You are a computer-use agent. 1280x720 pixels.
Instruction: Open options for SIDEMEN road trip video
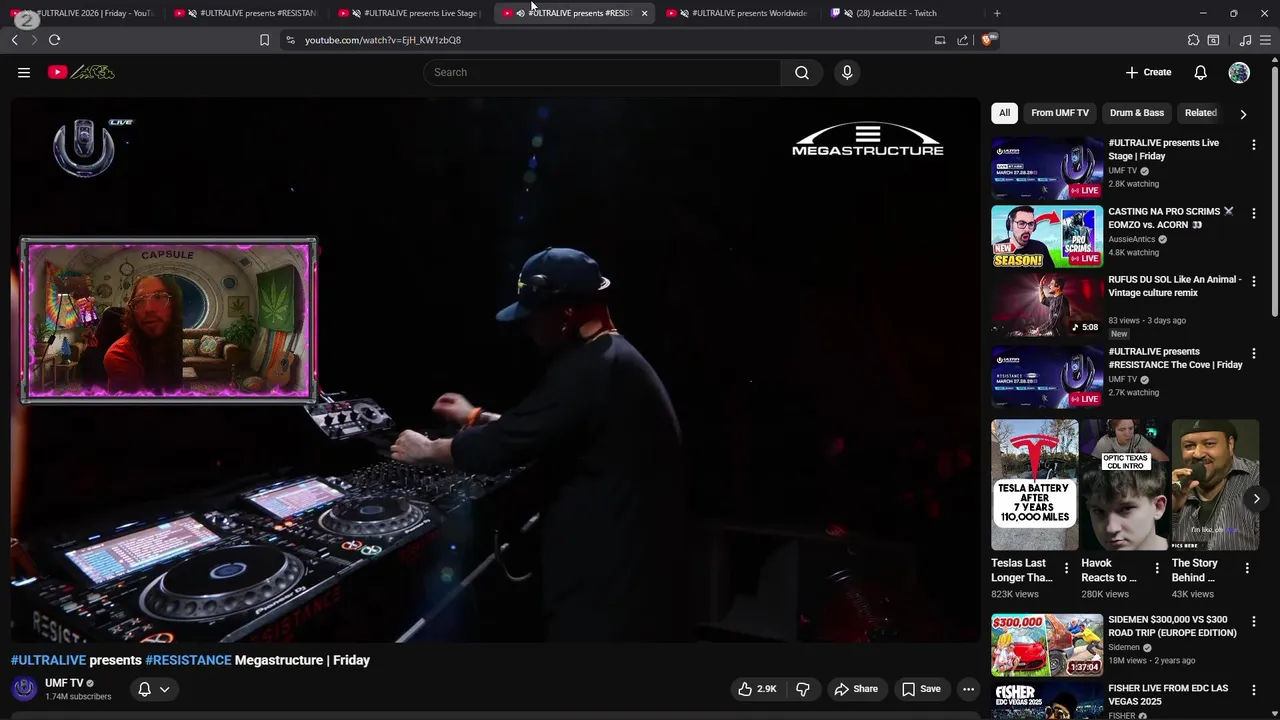coord(1253,622)
